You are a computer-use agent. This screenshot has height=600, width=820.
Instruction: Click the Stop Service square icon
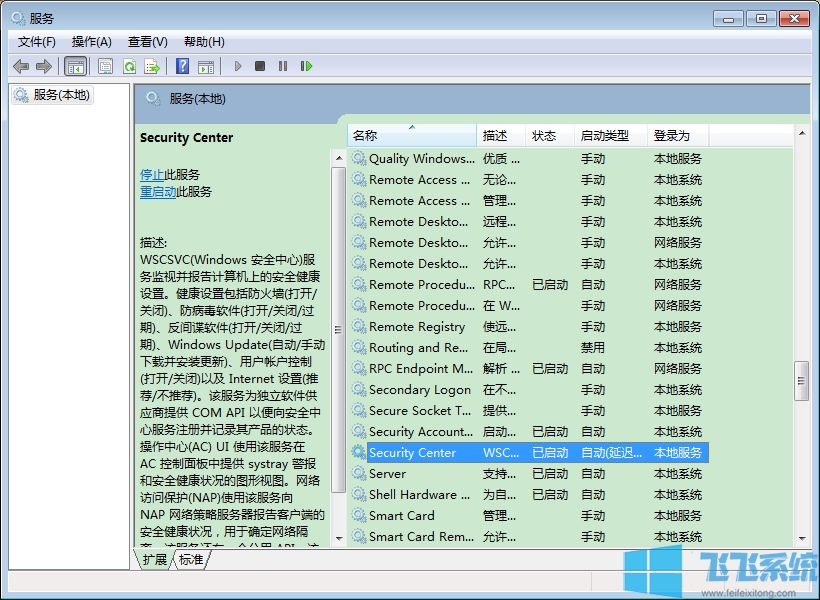tap(260, 65)
